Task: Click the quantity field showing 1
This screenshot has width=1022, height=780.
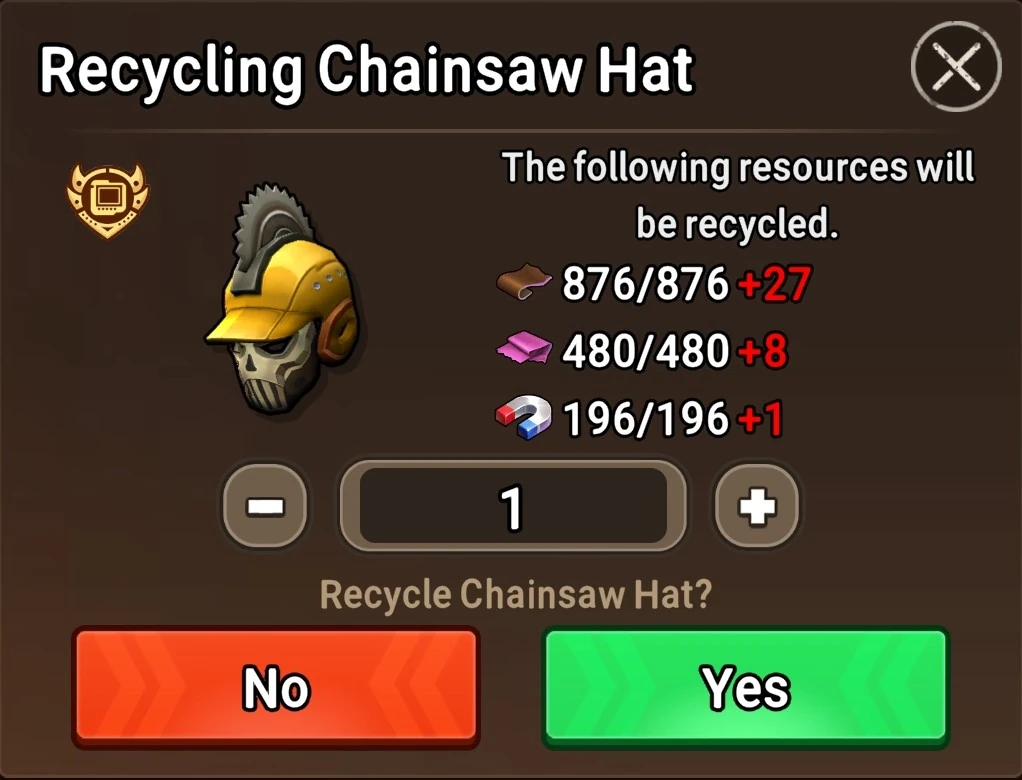Action: click(x=513, y=506)
